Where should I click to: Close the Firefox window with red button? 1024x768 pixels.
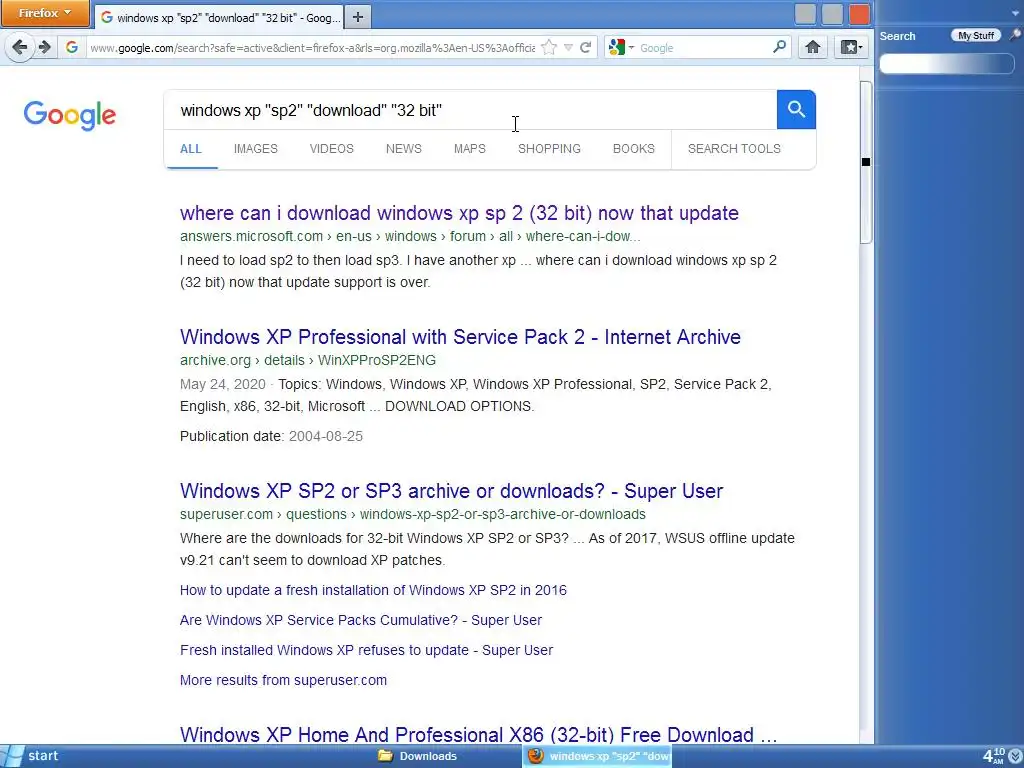859,14
